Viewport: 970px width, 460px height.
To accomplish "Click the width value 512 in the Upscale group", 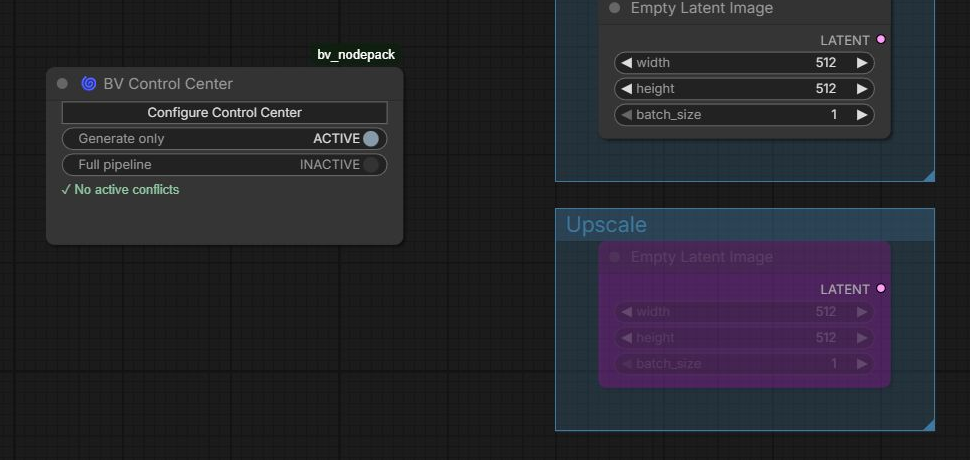I will (826, 312).
